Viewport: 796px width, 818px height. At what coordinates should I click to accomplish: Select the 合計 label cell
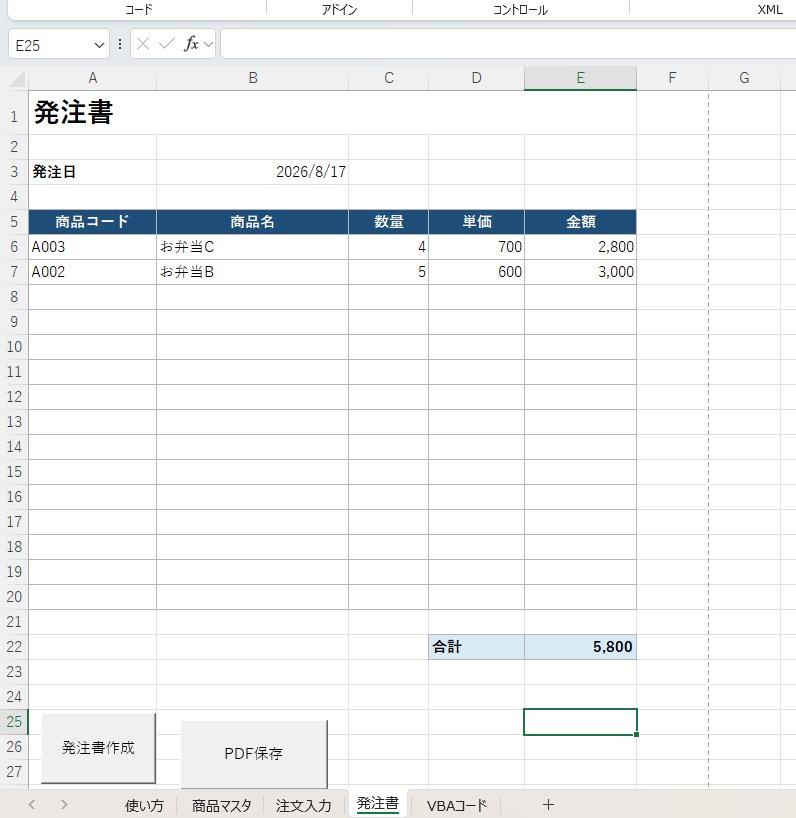pos(476,647)
